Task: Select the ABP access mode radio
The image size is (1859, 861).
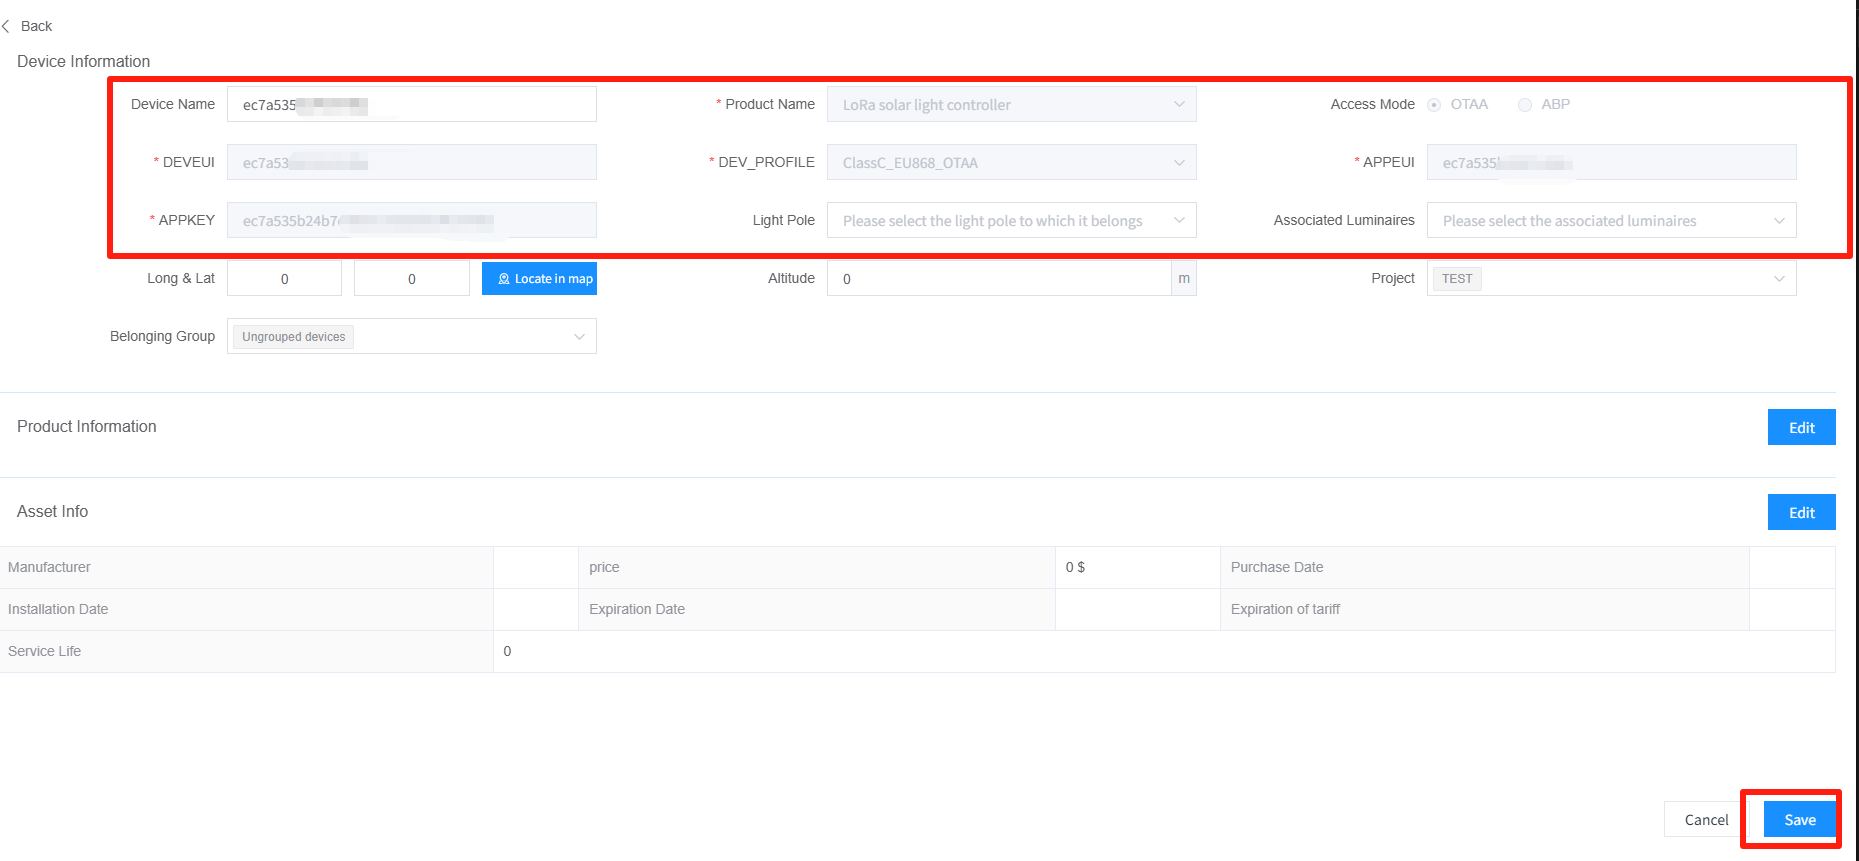Action: pos(1525,105)
